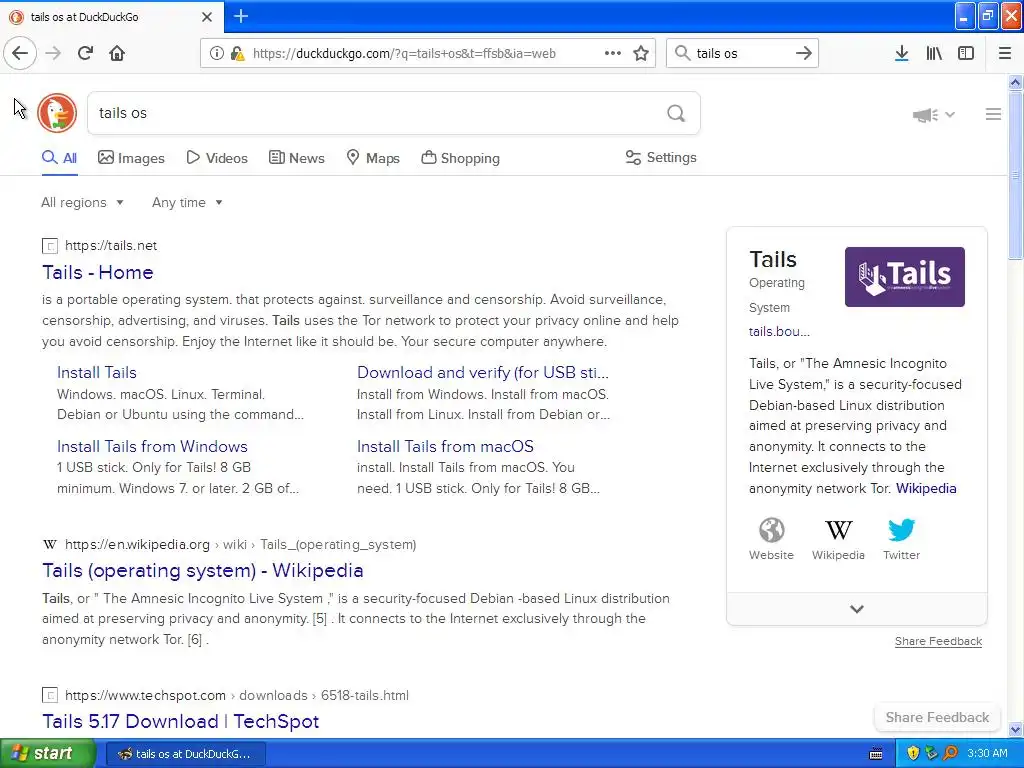Select the All results tab
This screenshot has height=768, width=1024.
(x=59, y=158)
